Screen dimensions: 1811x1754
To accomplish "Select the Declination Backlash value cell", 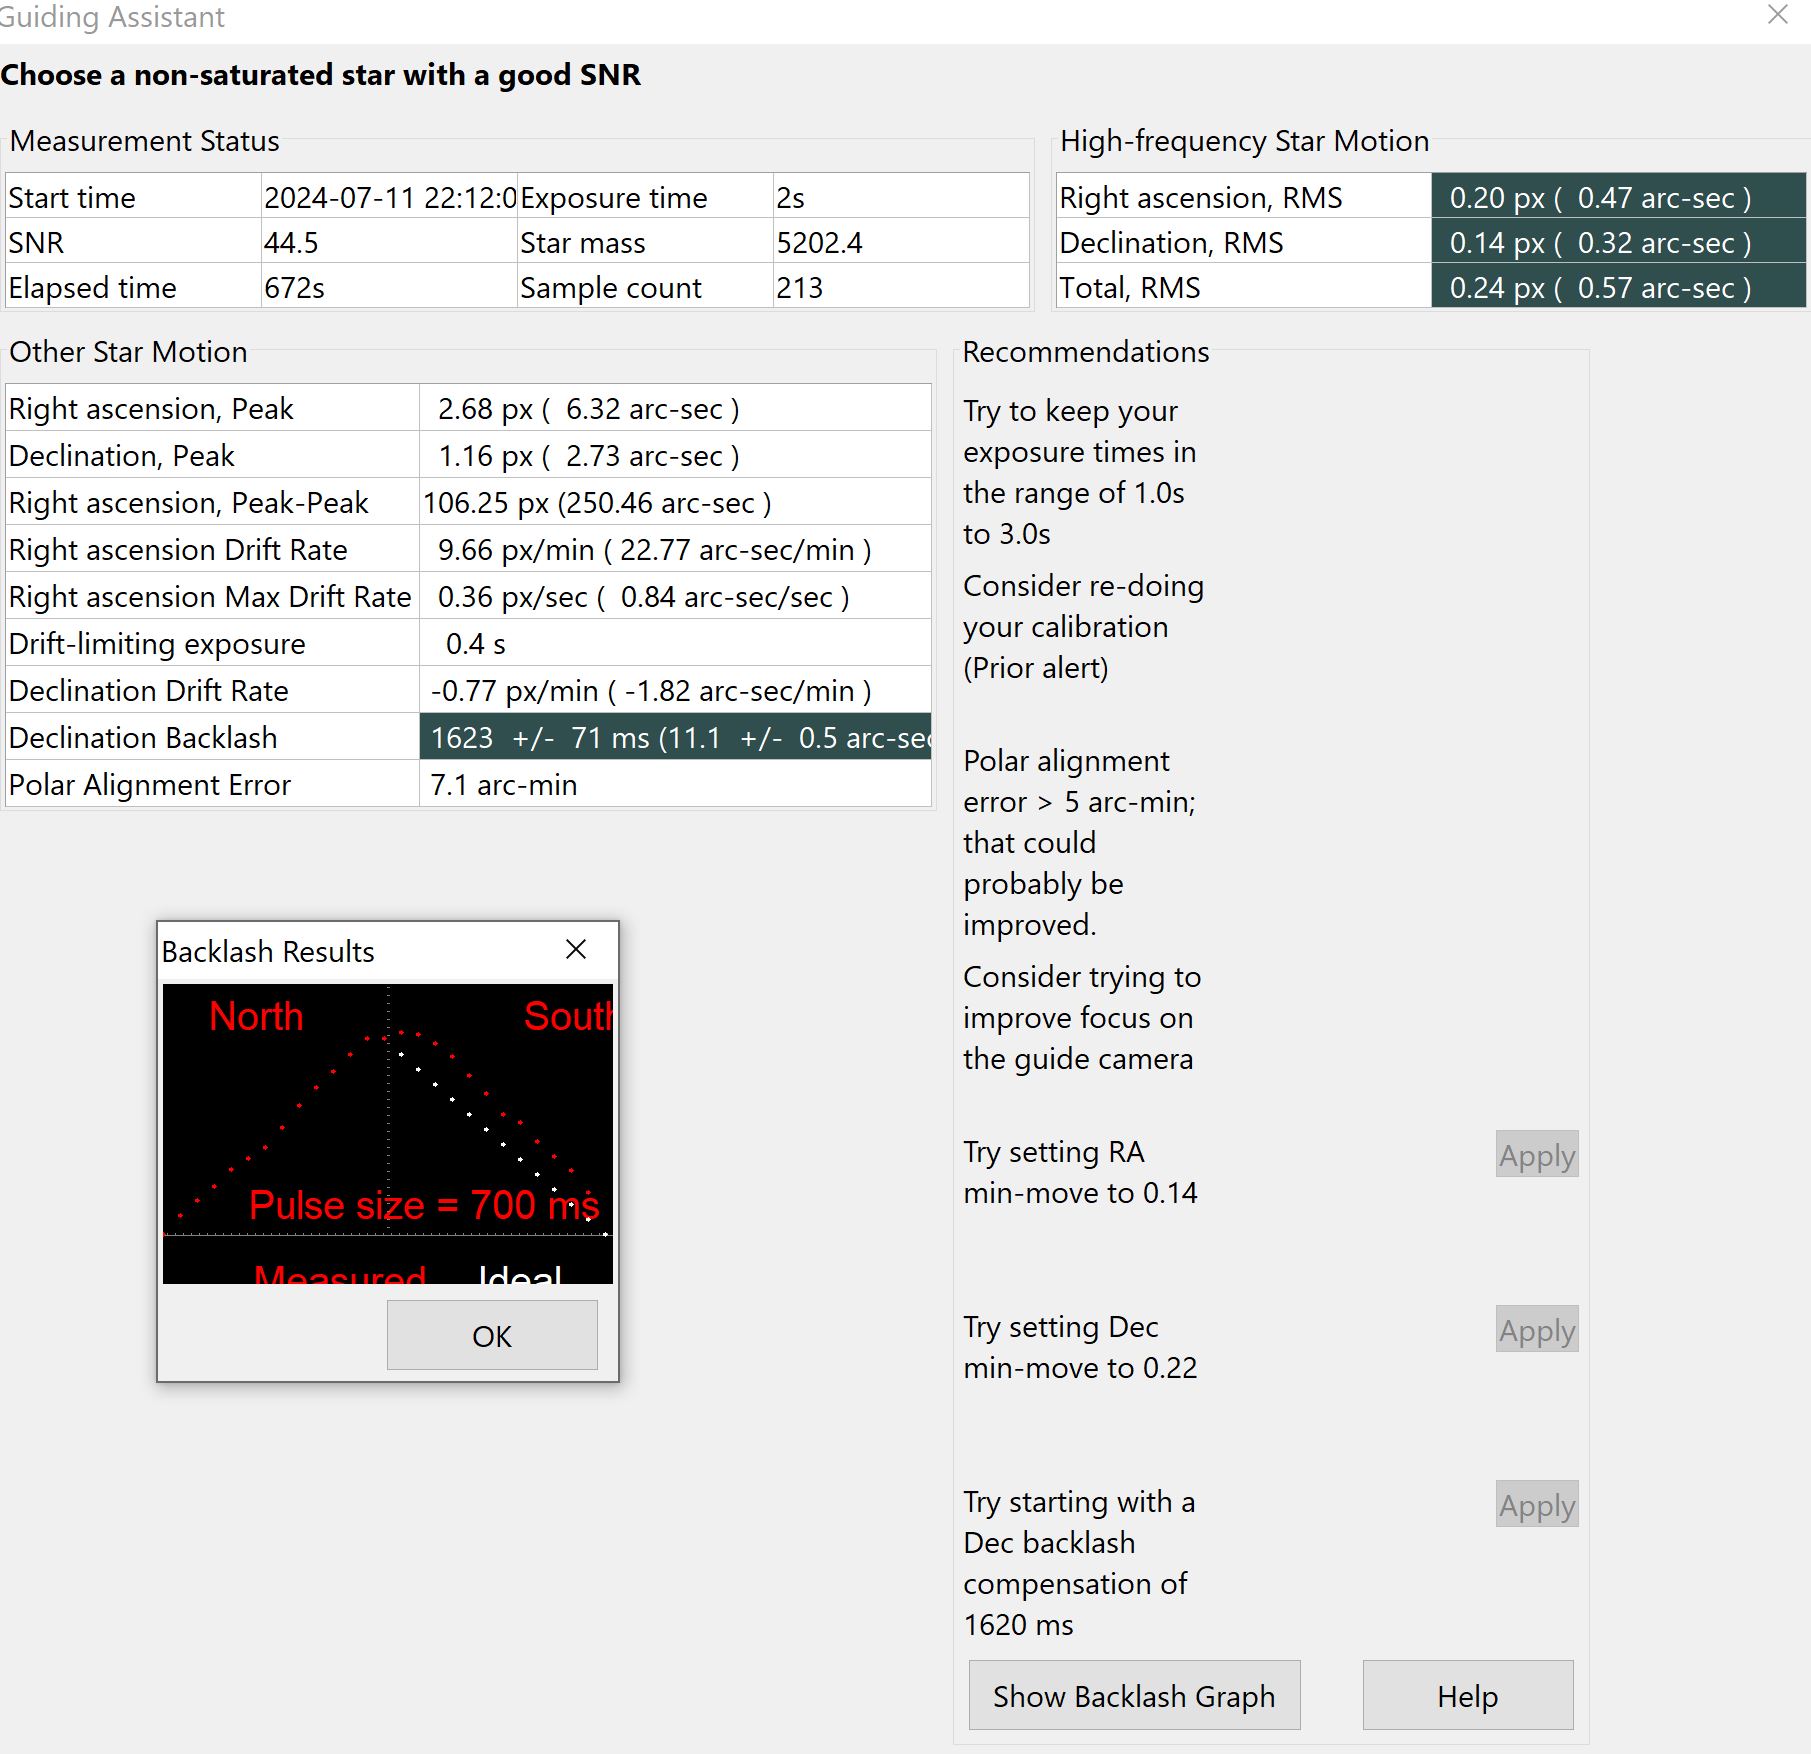I will point(675,737).
